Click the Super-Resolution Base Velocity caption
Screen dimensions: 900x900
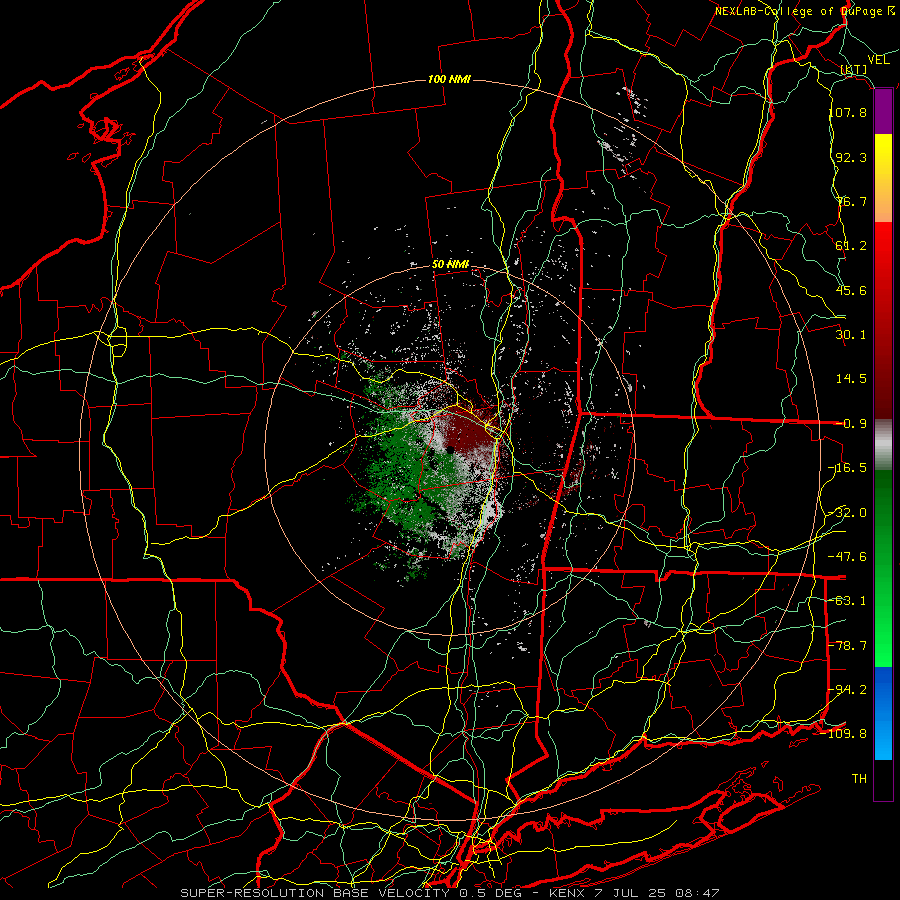pos(450,893)
